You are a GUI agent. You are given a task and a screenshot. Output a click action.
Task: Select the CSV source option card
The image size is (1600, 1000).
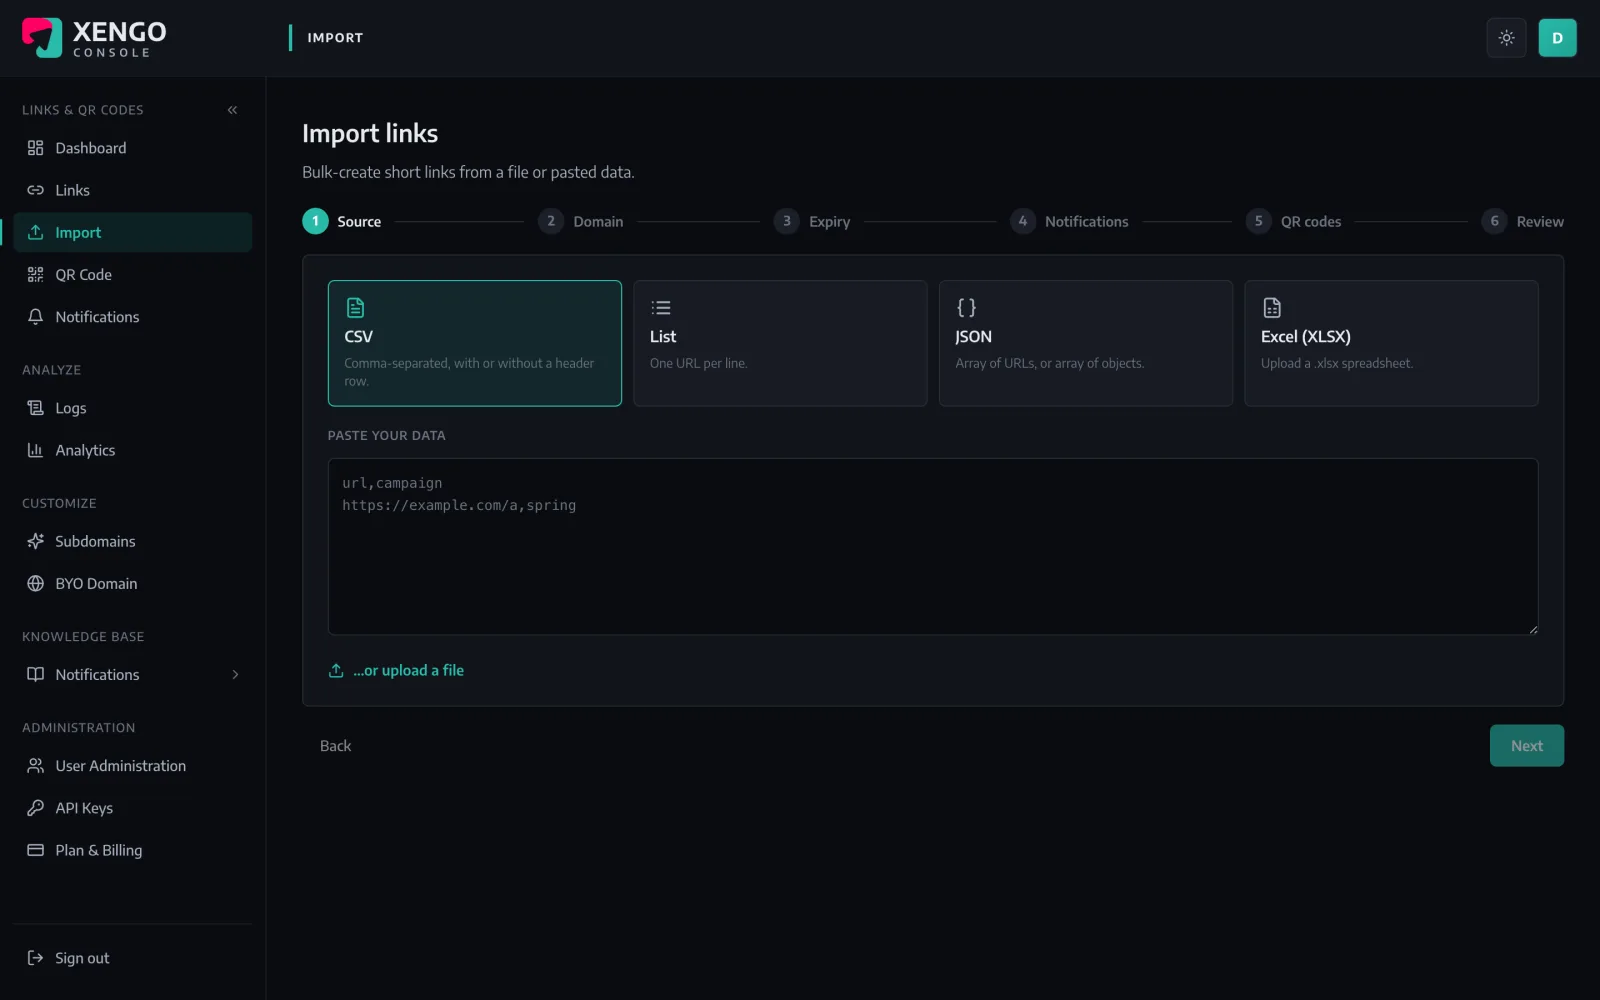[x=475, y=343]
